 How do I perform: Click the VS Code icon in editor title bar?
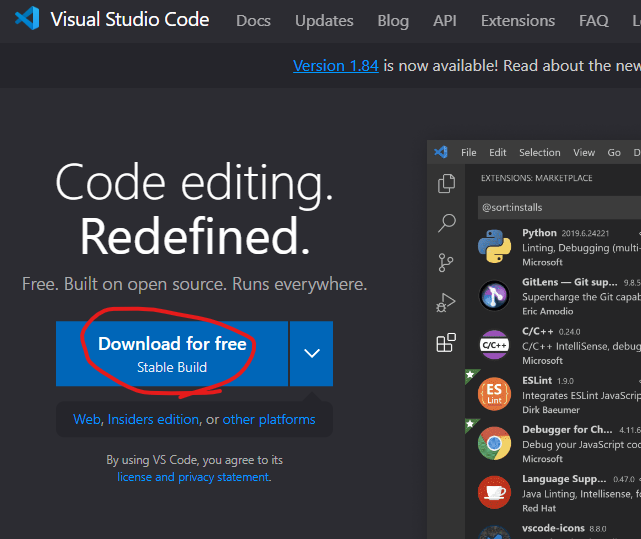pyautogui.click(x=441, y=152)
